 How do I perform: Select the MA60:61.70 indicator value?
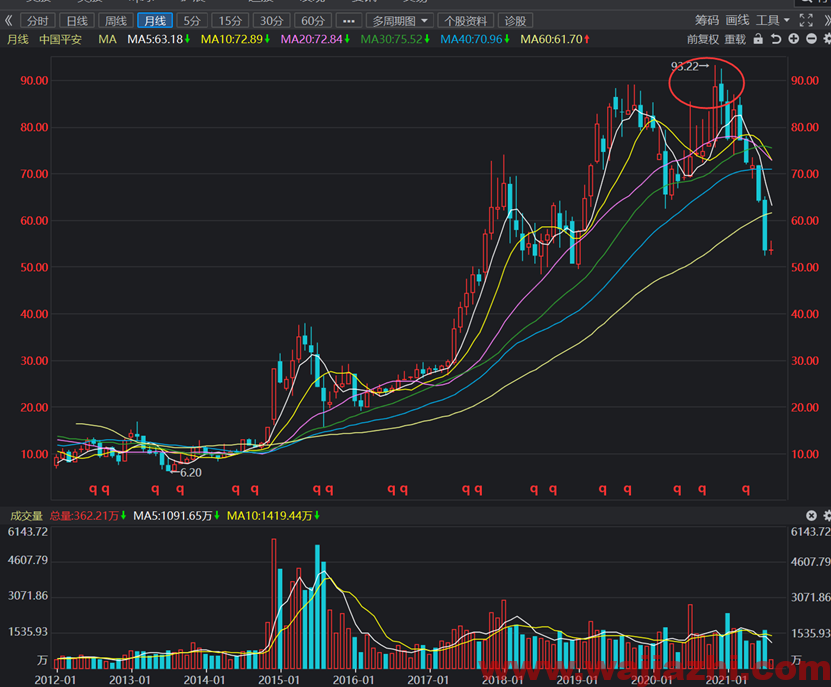pyautogui.click(x=555, y=39)
